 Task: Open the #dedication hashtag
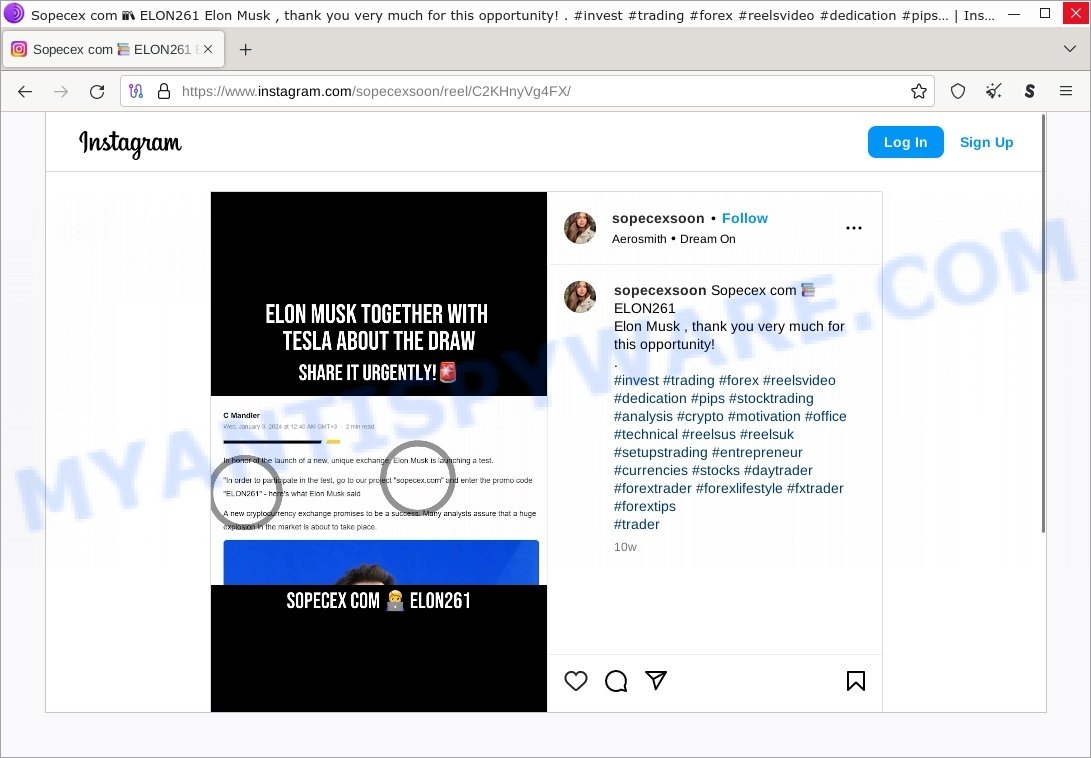650,398
